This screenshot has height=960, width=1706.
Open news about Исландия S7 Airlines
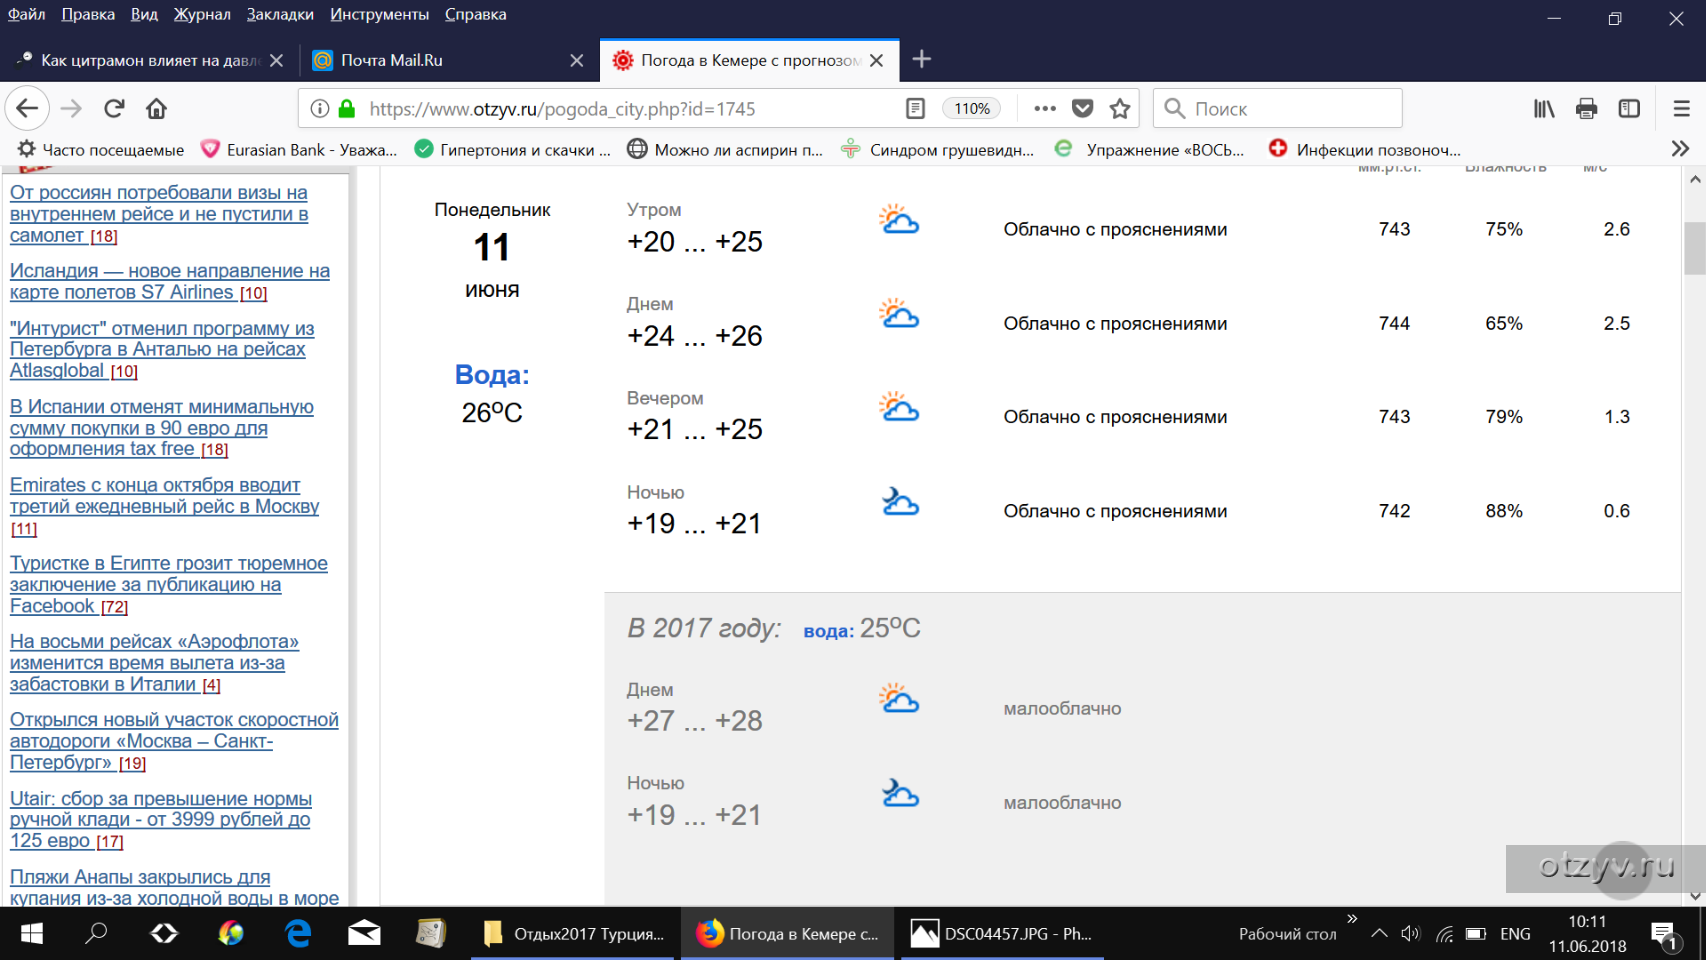[169, 281]
